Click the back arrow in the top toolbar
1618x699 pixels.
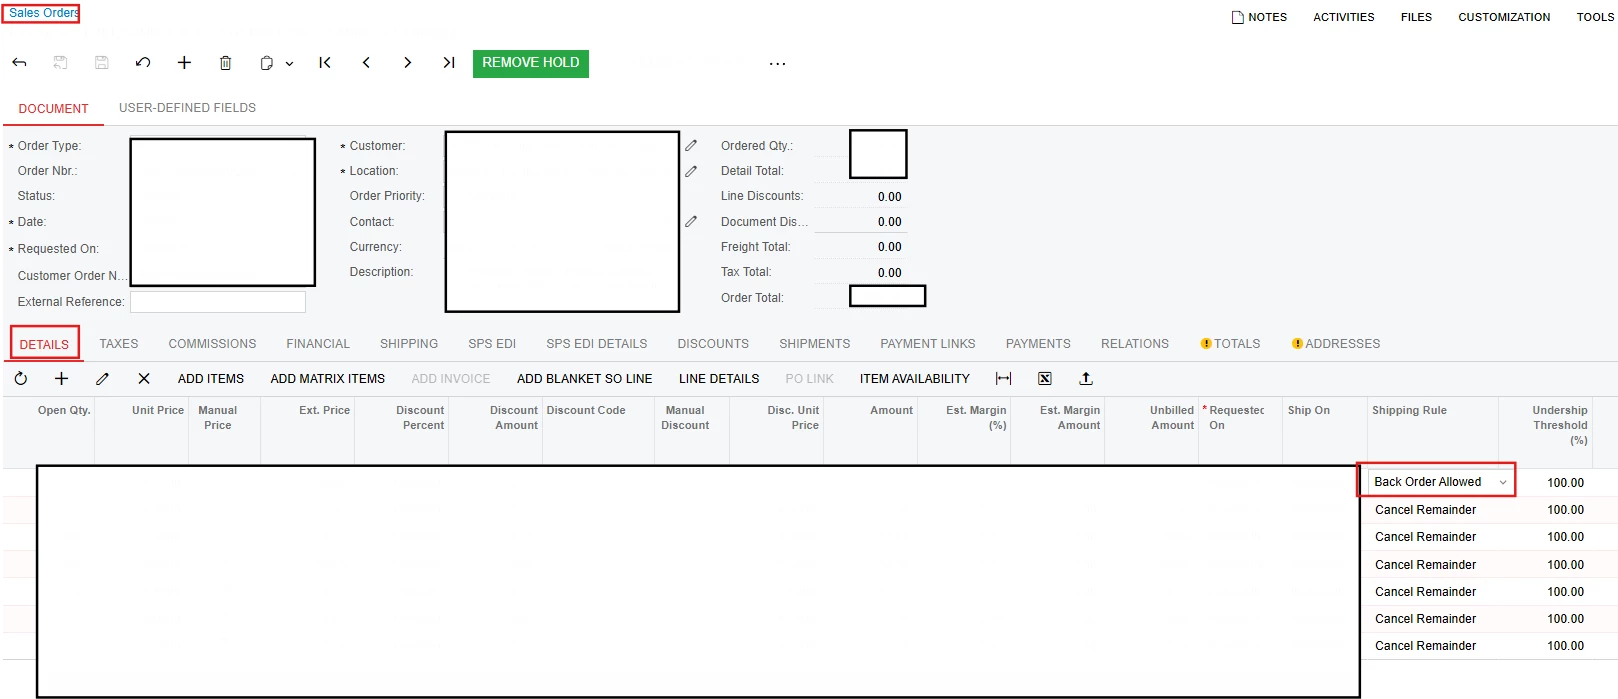tap(19, 63)
